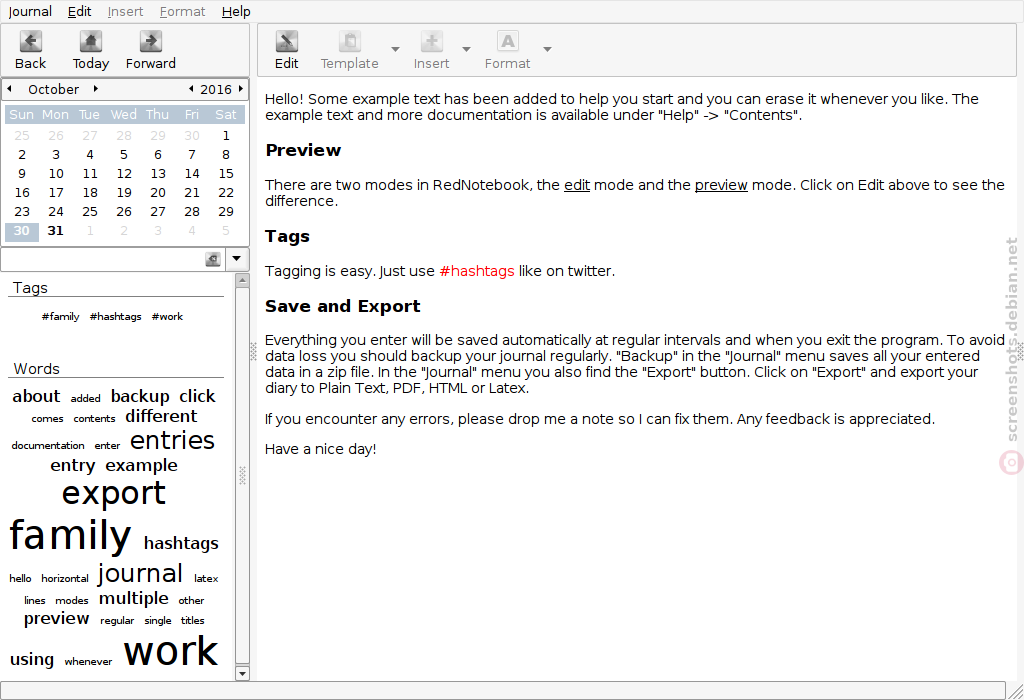This screenshot has height=700, width=1024.
Task: Select the #work tag in Tags cloud
Action: click(167, 317)
